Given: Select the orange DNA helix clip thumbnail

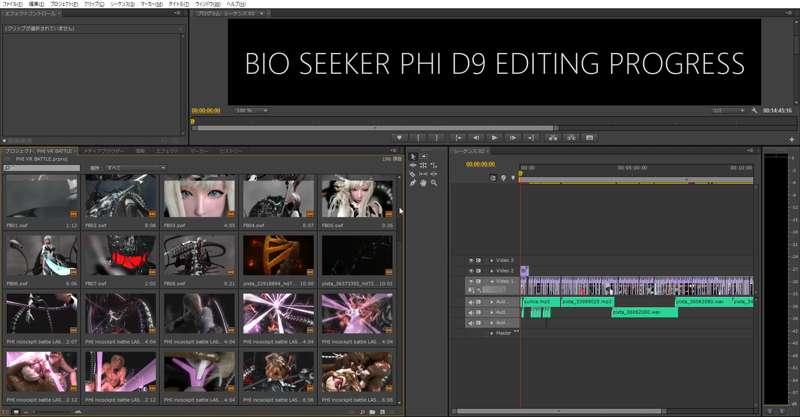Looking at the screenshot, I should pos(279,255).
